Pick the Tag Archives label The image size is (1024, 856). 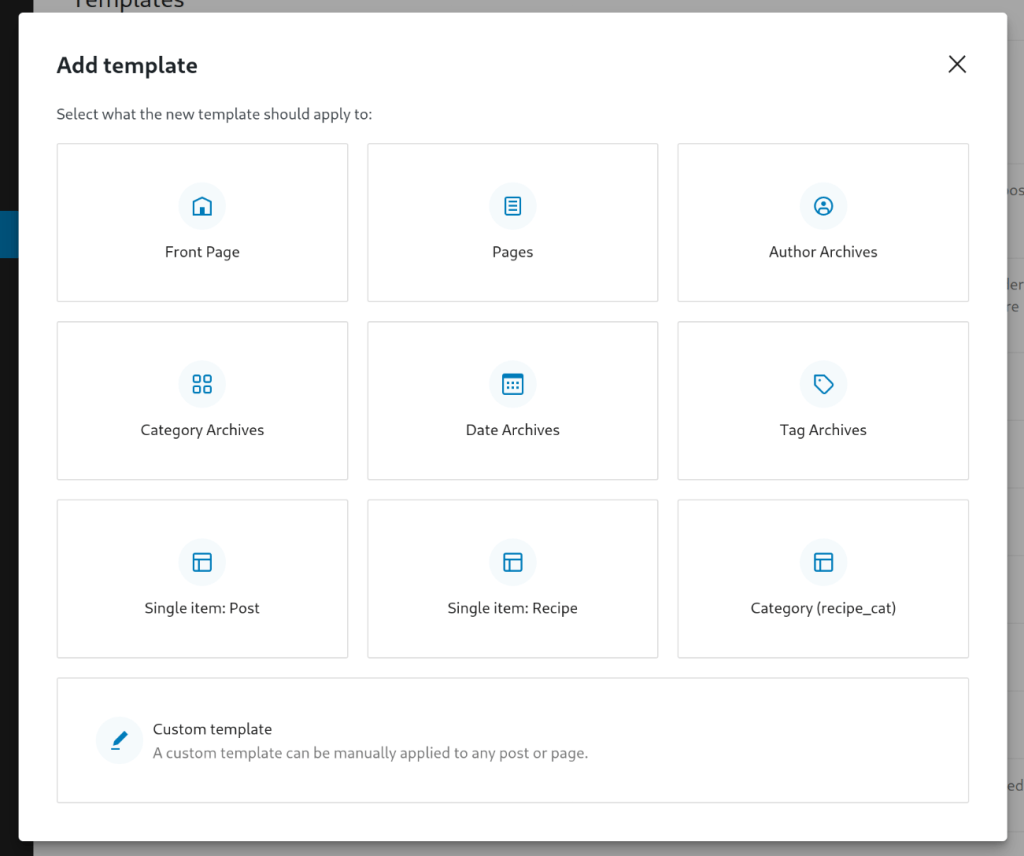(823, 430)
